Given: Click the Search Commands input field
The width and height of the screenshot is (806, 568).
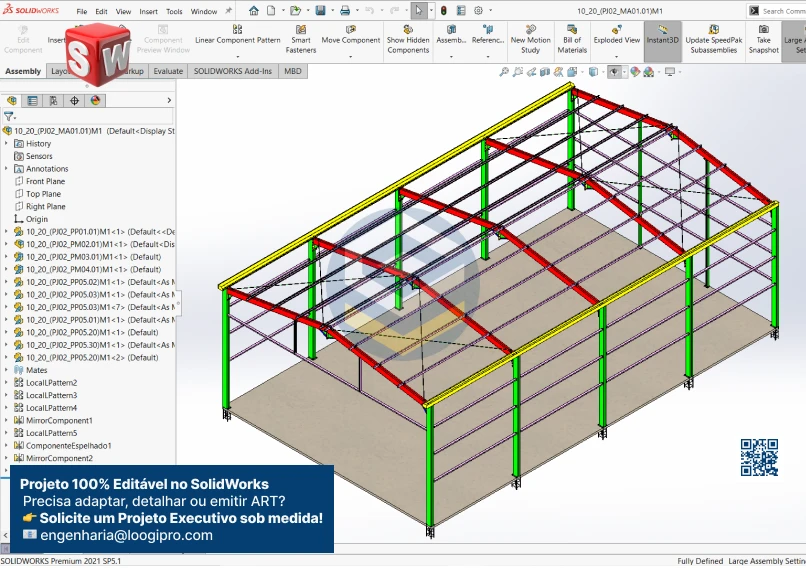Looking at the screenshot, I should tap(783, 11).
